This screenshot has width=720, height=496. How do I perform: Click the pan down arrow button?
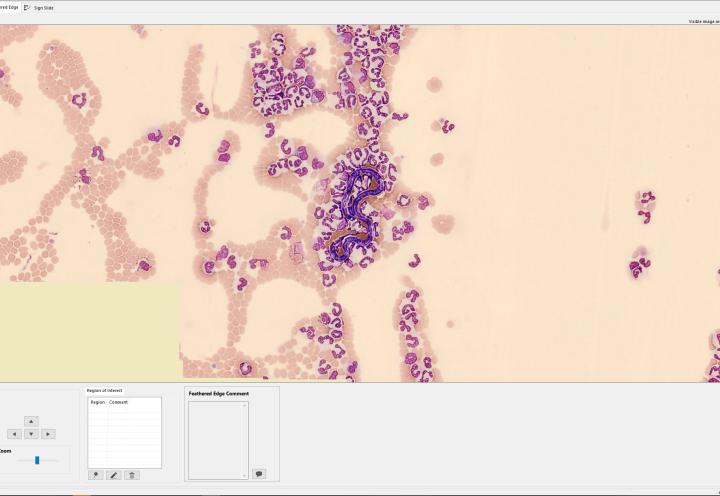(31, 434)
